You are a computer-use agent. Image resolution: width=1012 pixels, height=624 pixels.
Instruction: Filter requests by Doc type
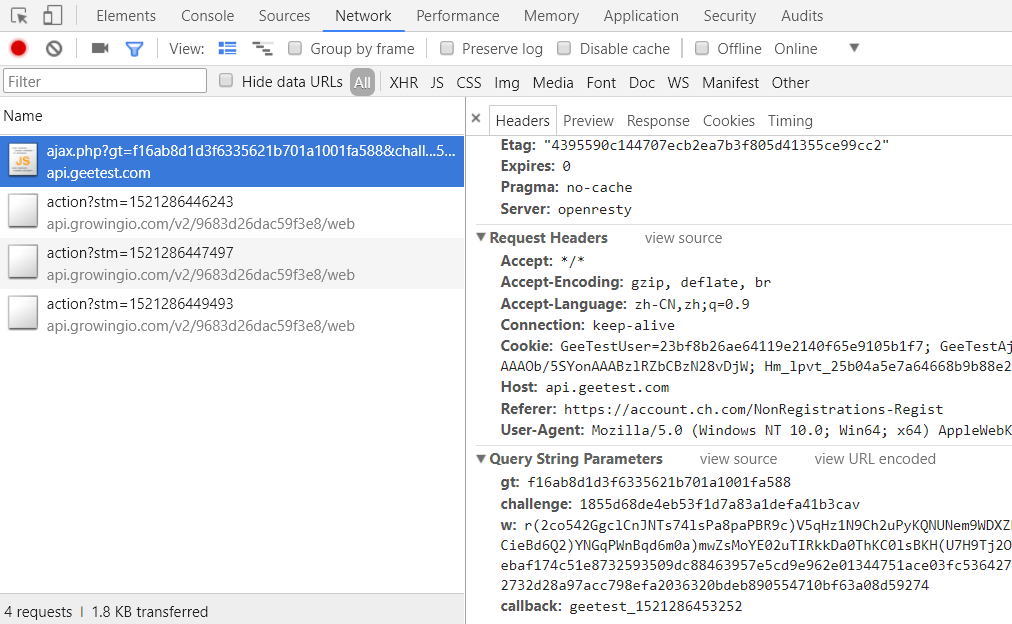(x=642, y=83)
